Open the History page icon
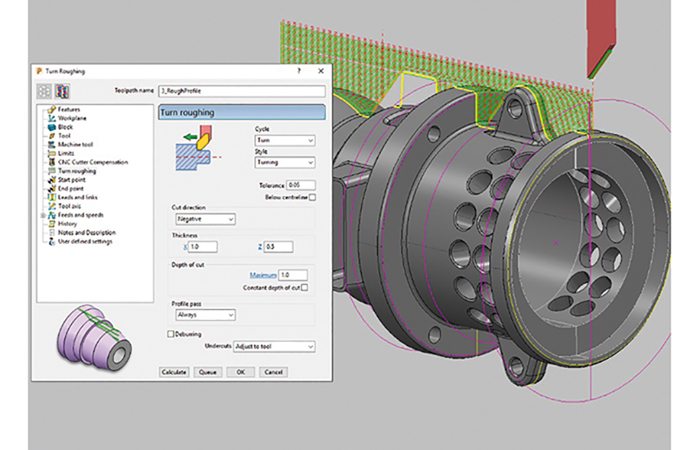This screenshot has height=450, width=700. (52, 224)
